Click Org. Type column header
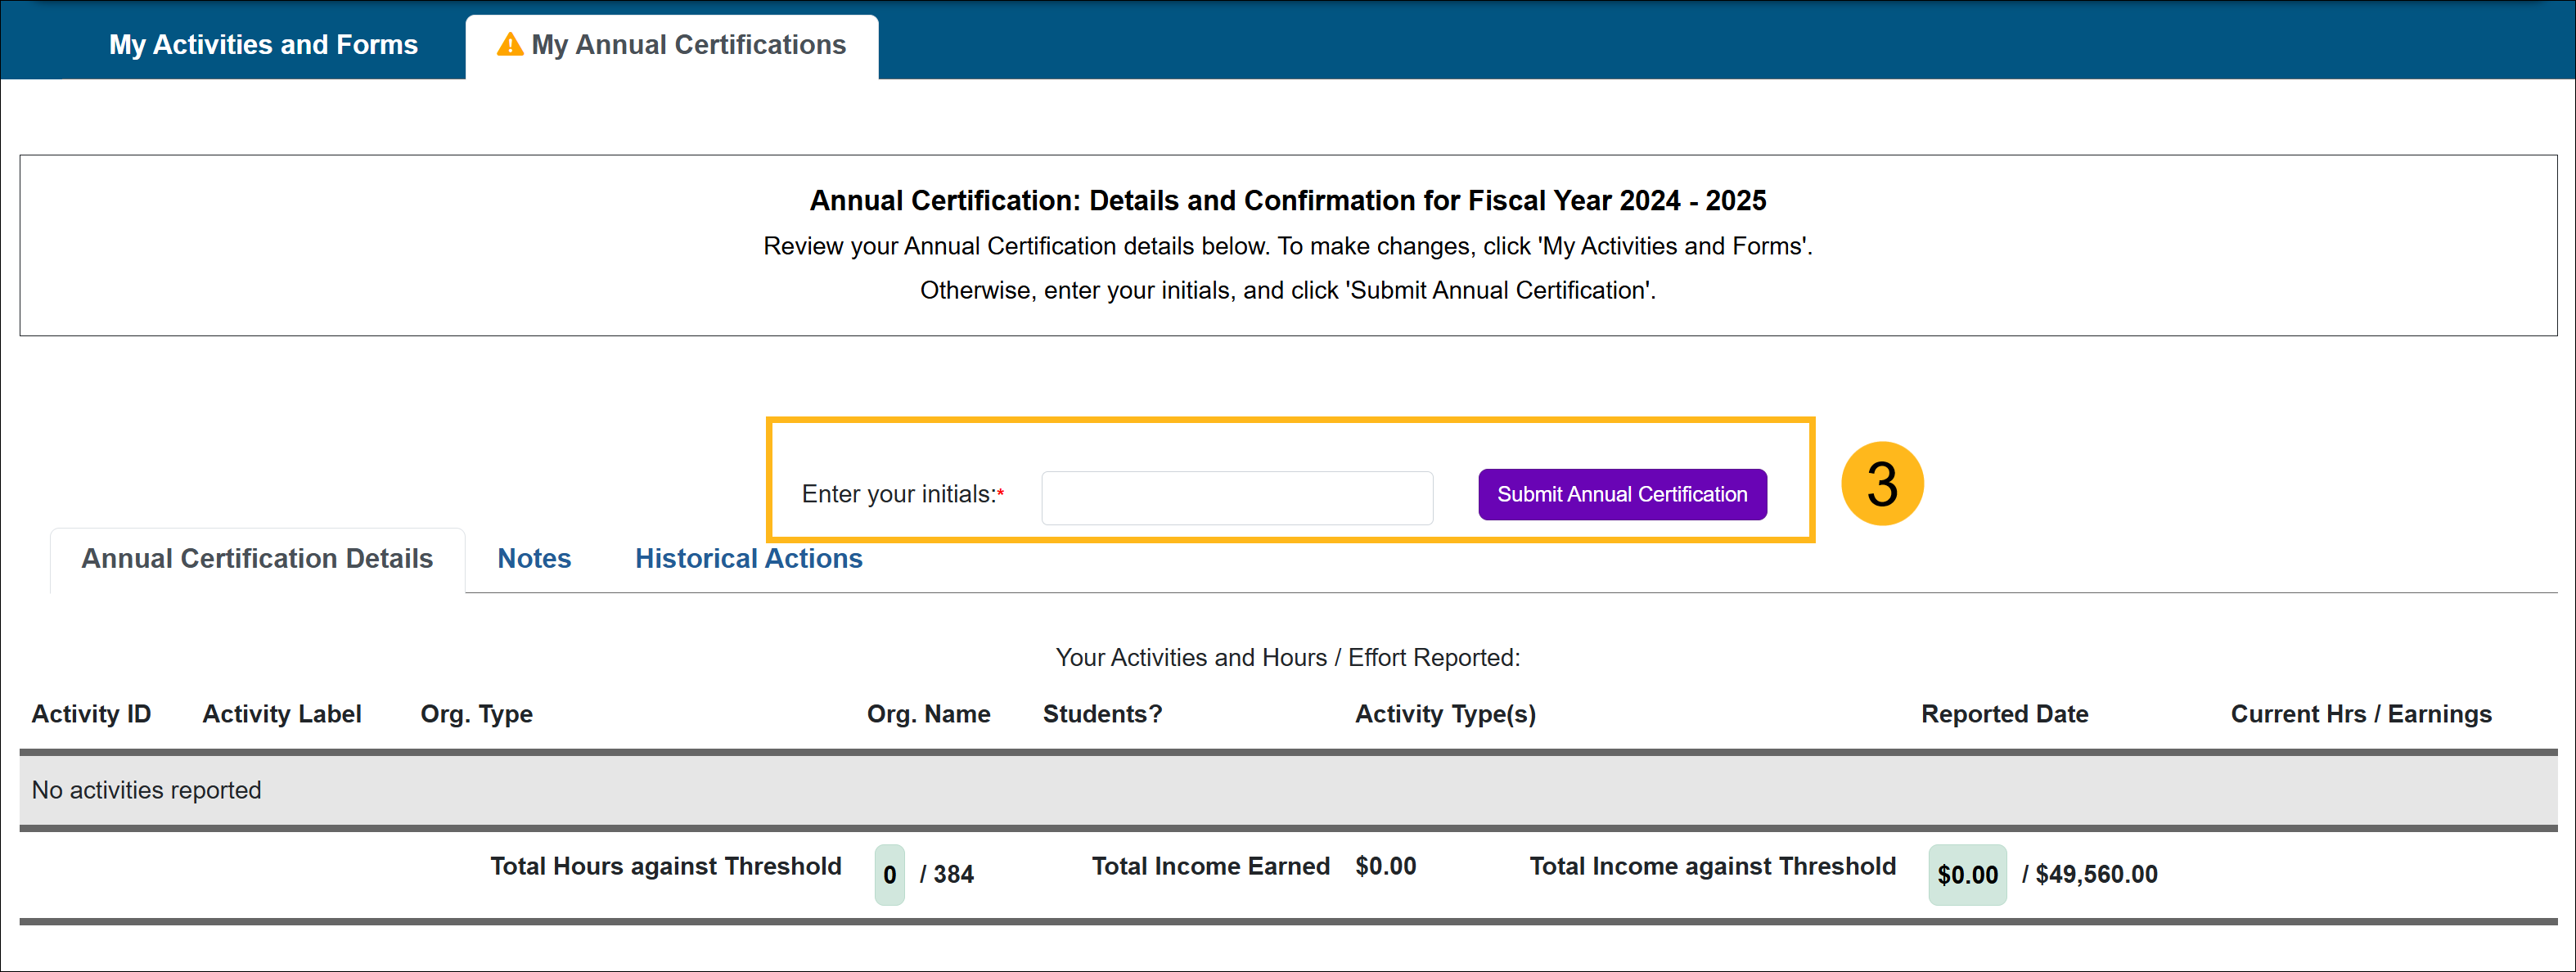2576x972 pixels. [476, 714]
